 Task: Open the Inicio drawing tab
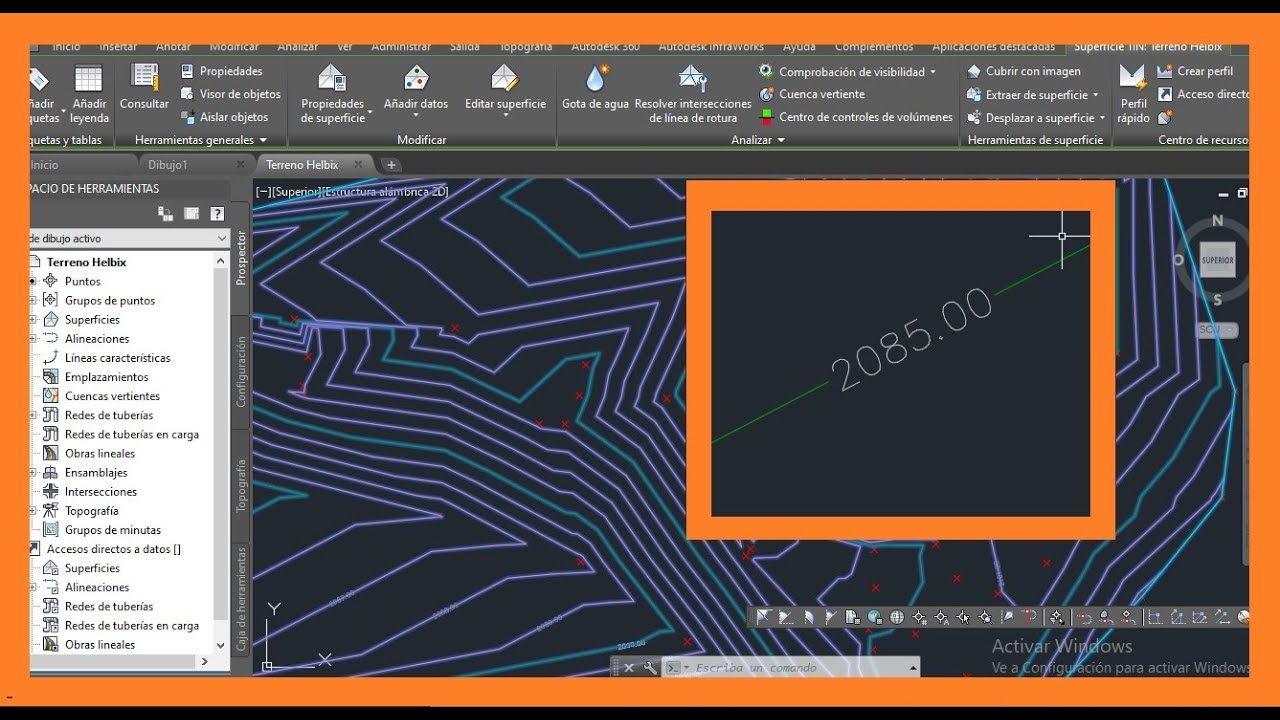[45, 164]
